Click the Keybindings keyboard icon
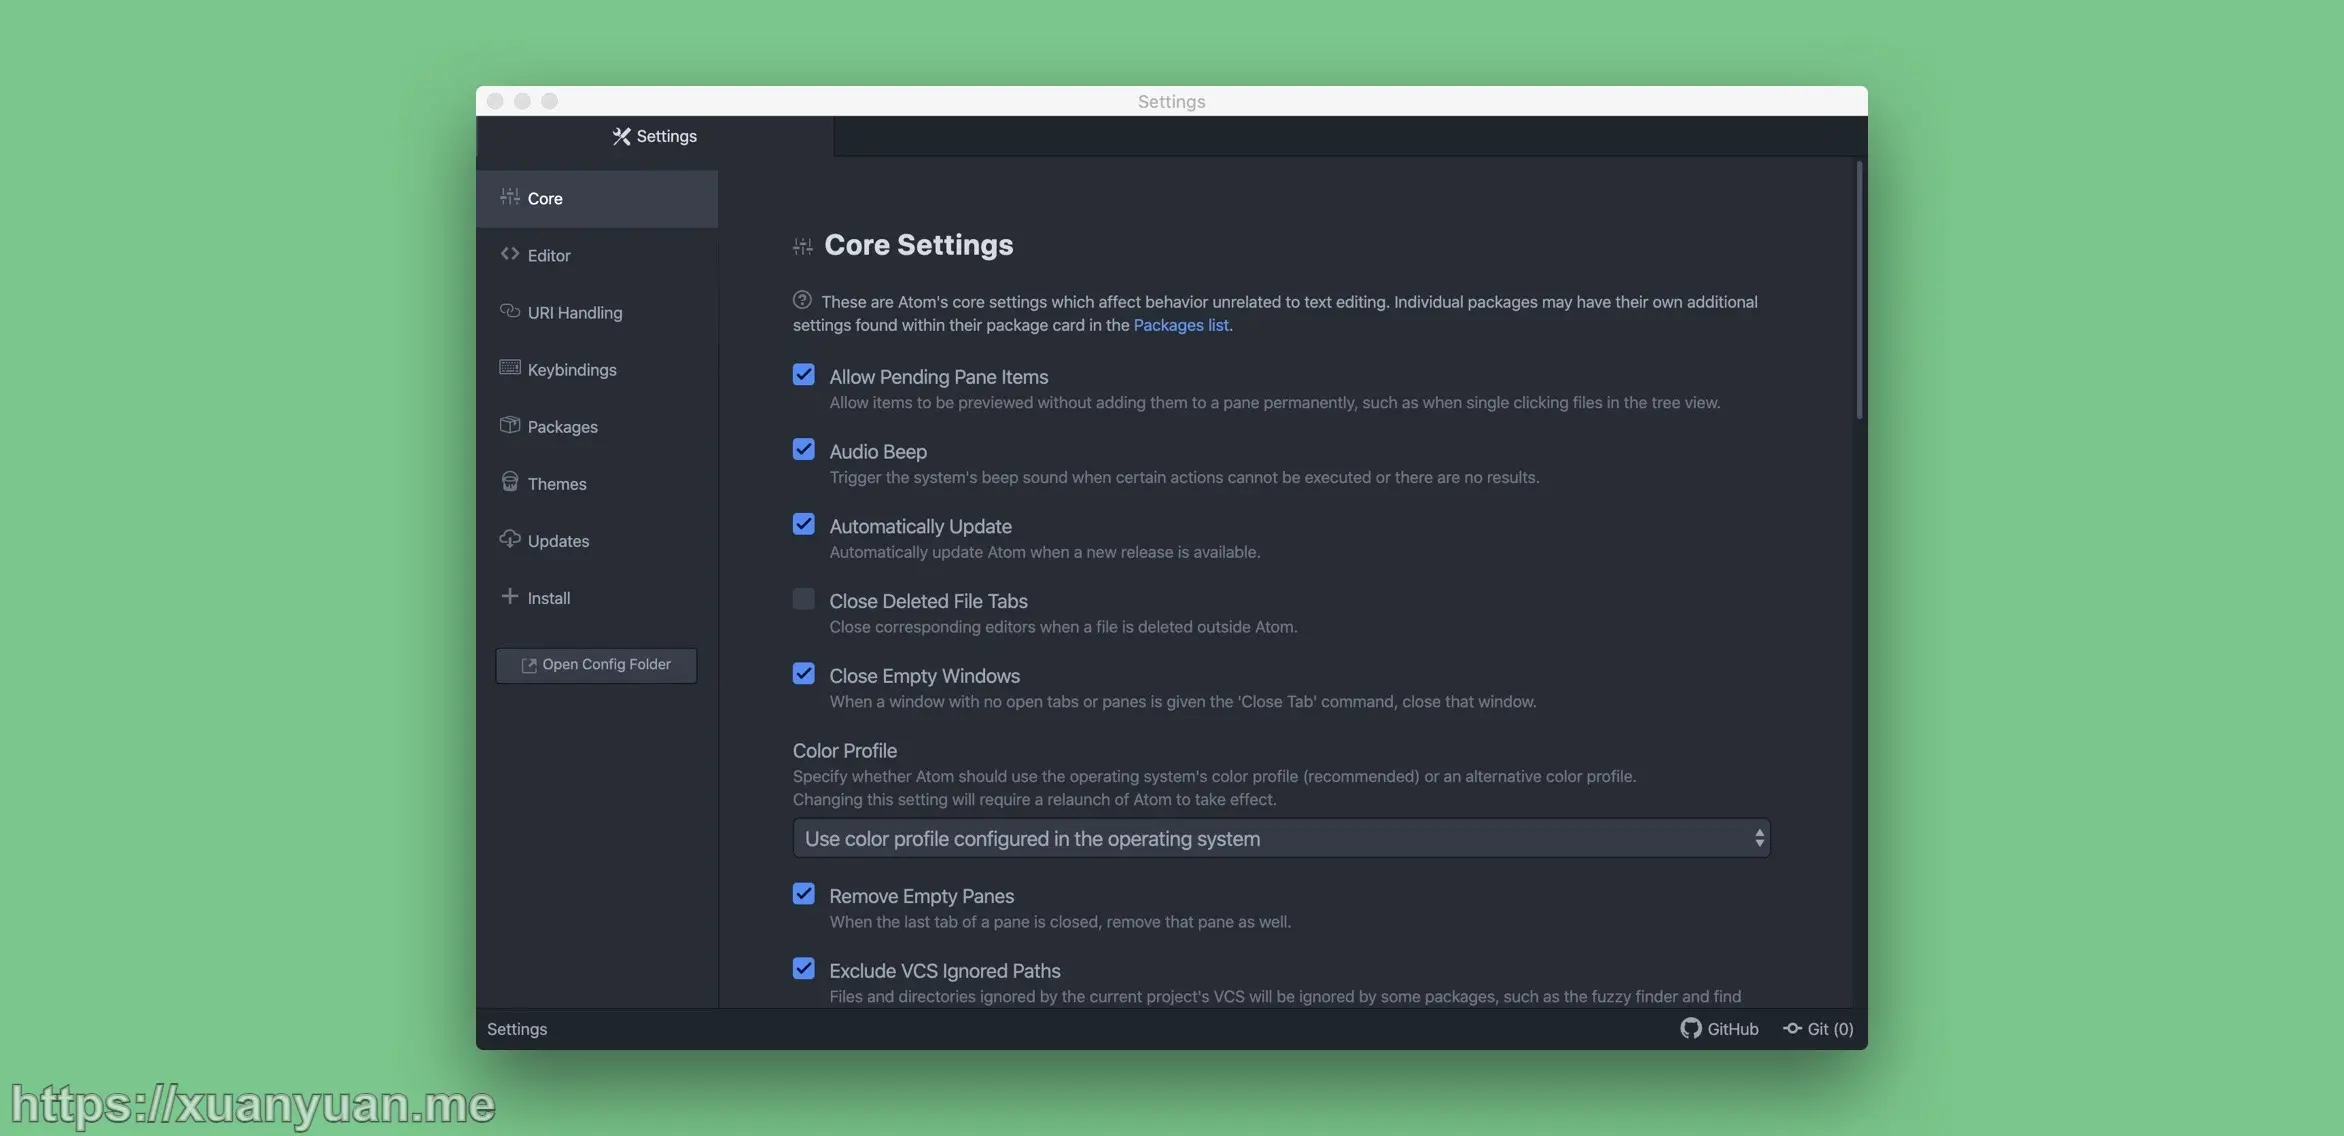The height and width of the screenshot is (1136, 2344). coord(510,368)
